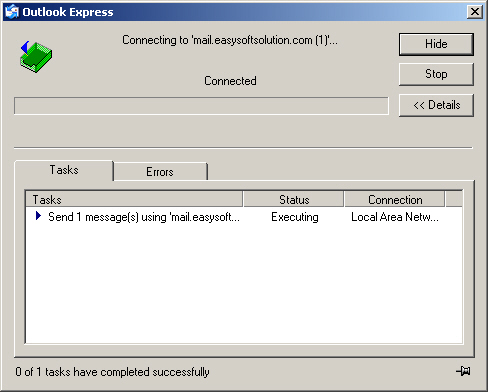
Task: Switch to the Tasks tab
Action: [x=64, y=170]
